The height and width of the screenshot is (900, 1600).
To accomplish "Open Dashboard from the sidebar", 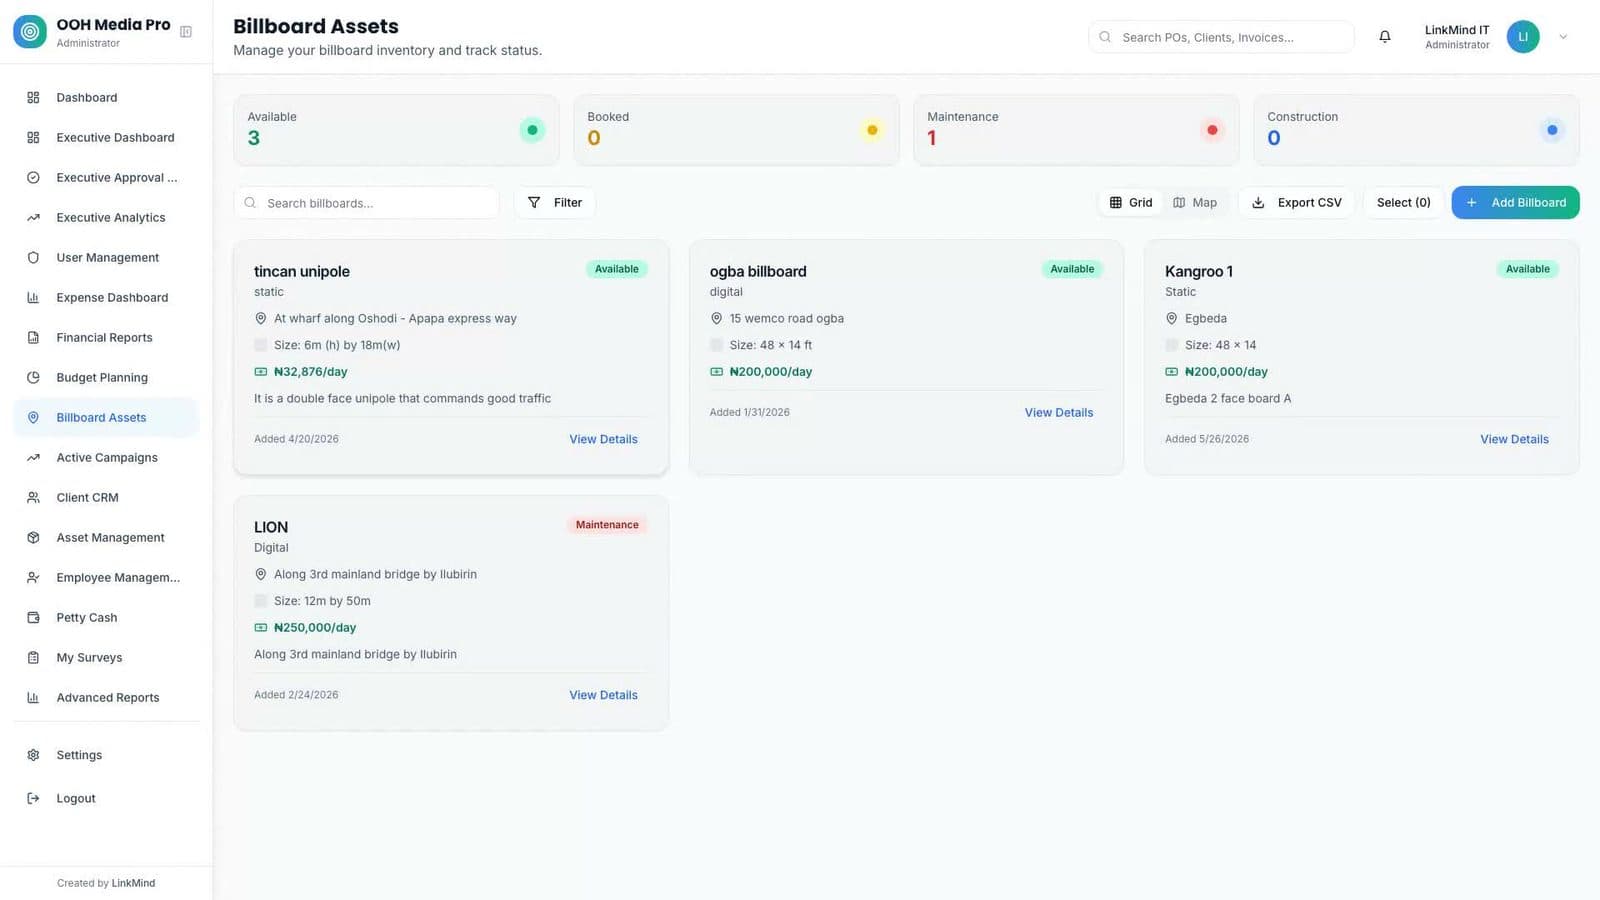I will coord(106,97).
